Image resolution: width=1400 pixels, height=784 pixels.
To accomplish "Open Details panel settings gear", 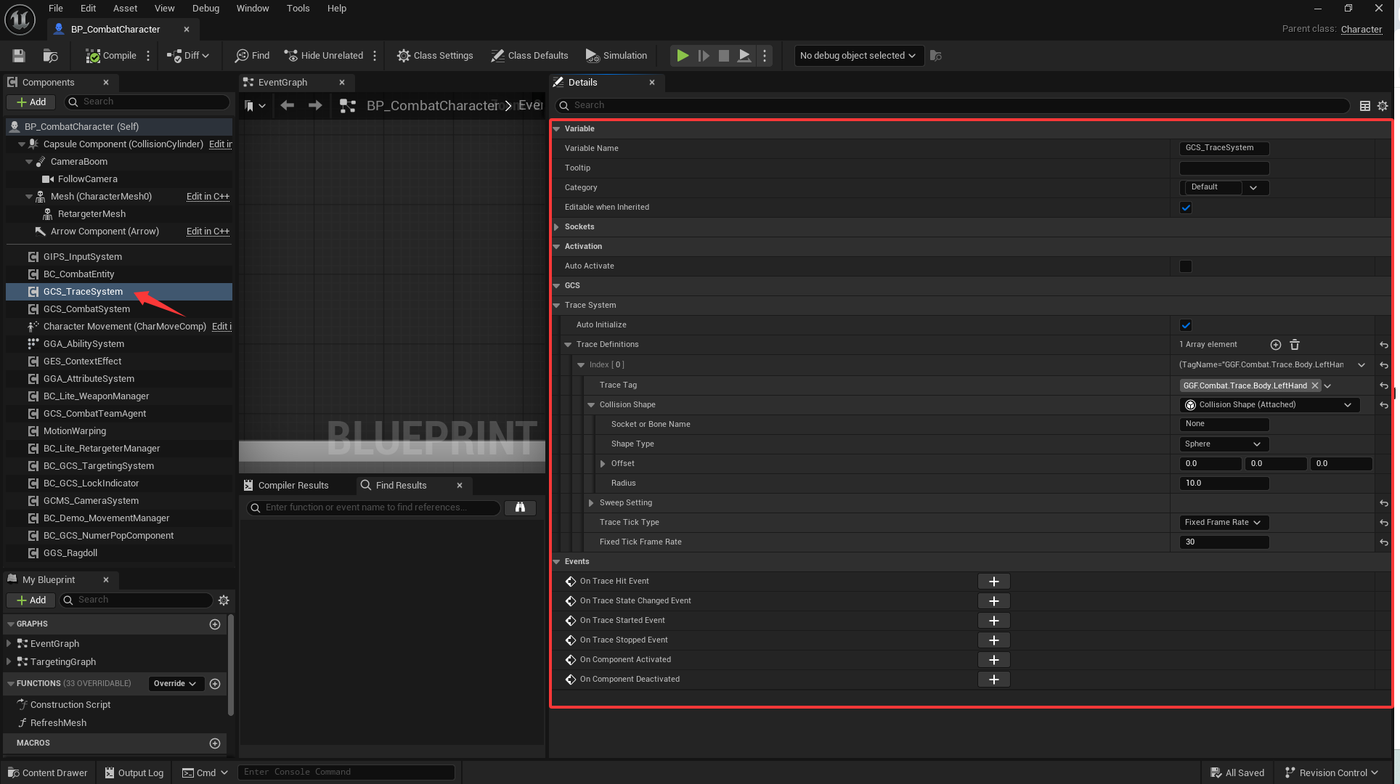I will point(1383,105).
